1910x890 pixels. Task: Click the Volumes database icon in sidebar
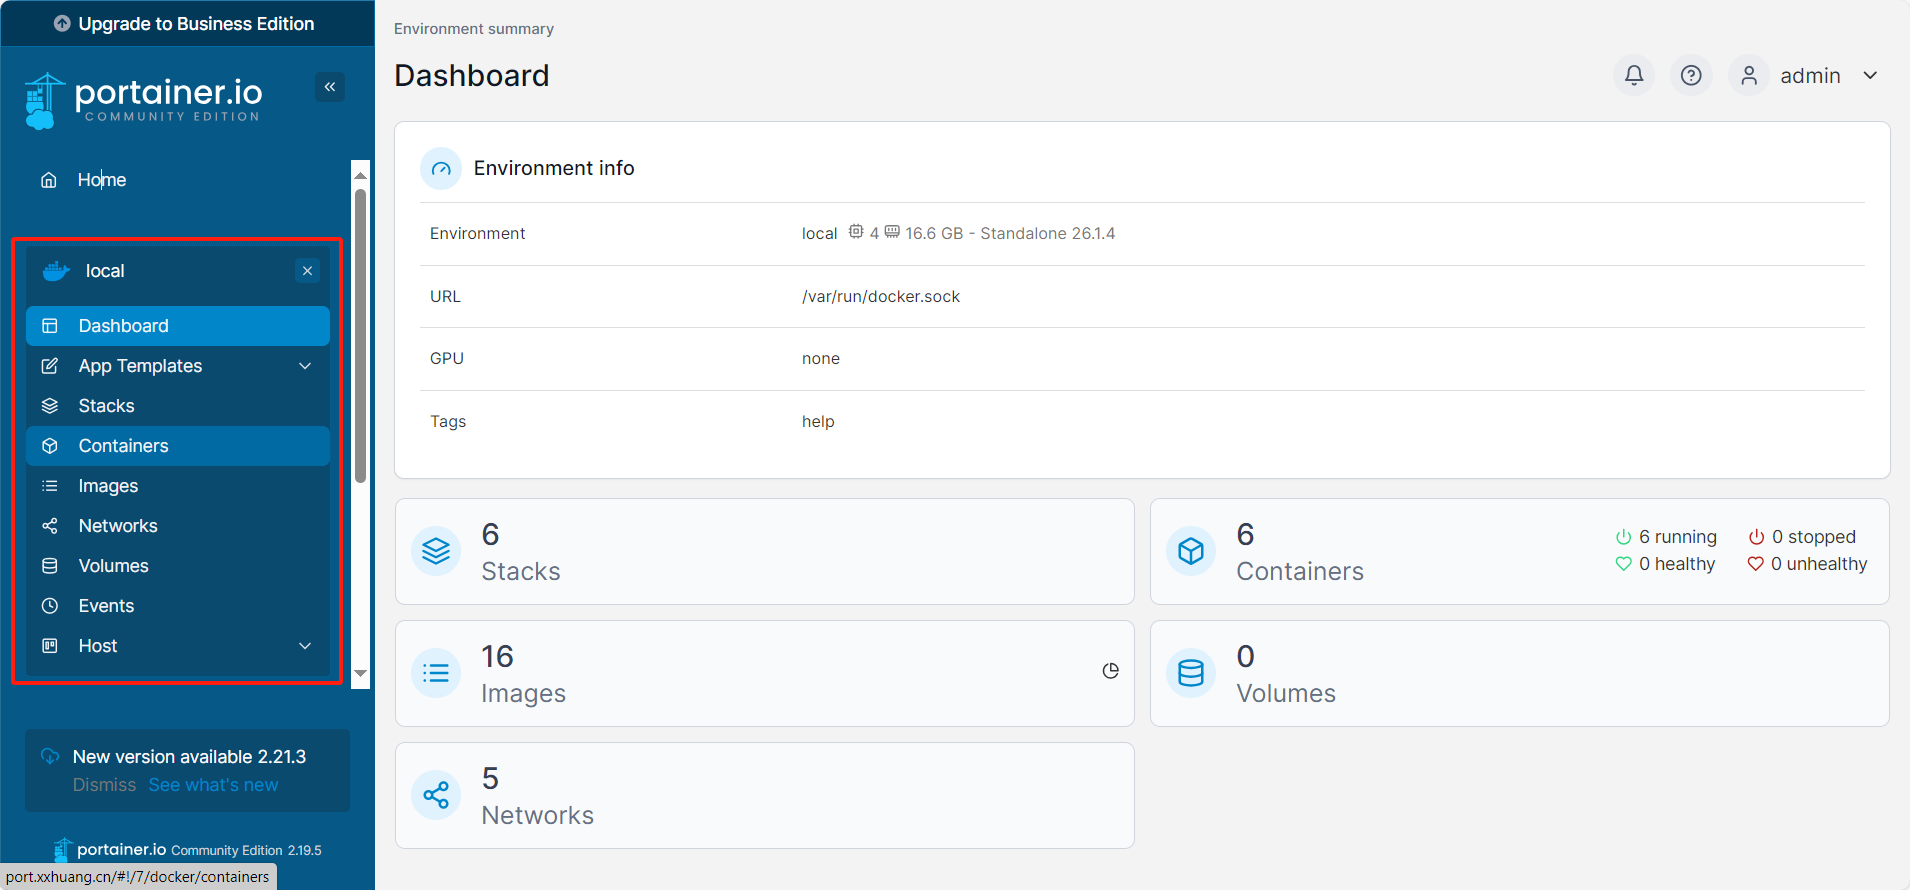click(x=49, y=566)
